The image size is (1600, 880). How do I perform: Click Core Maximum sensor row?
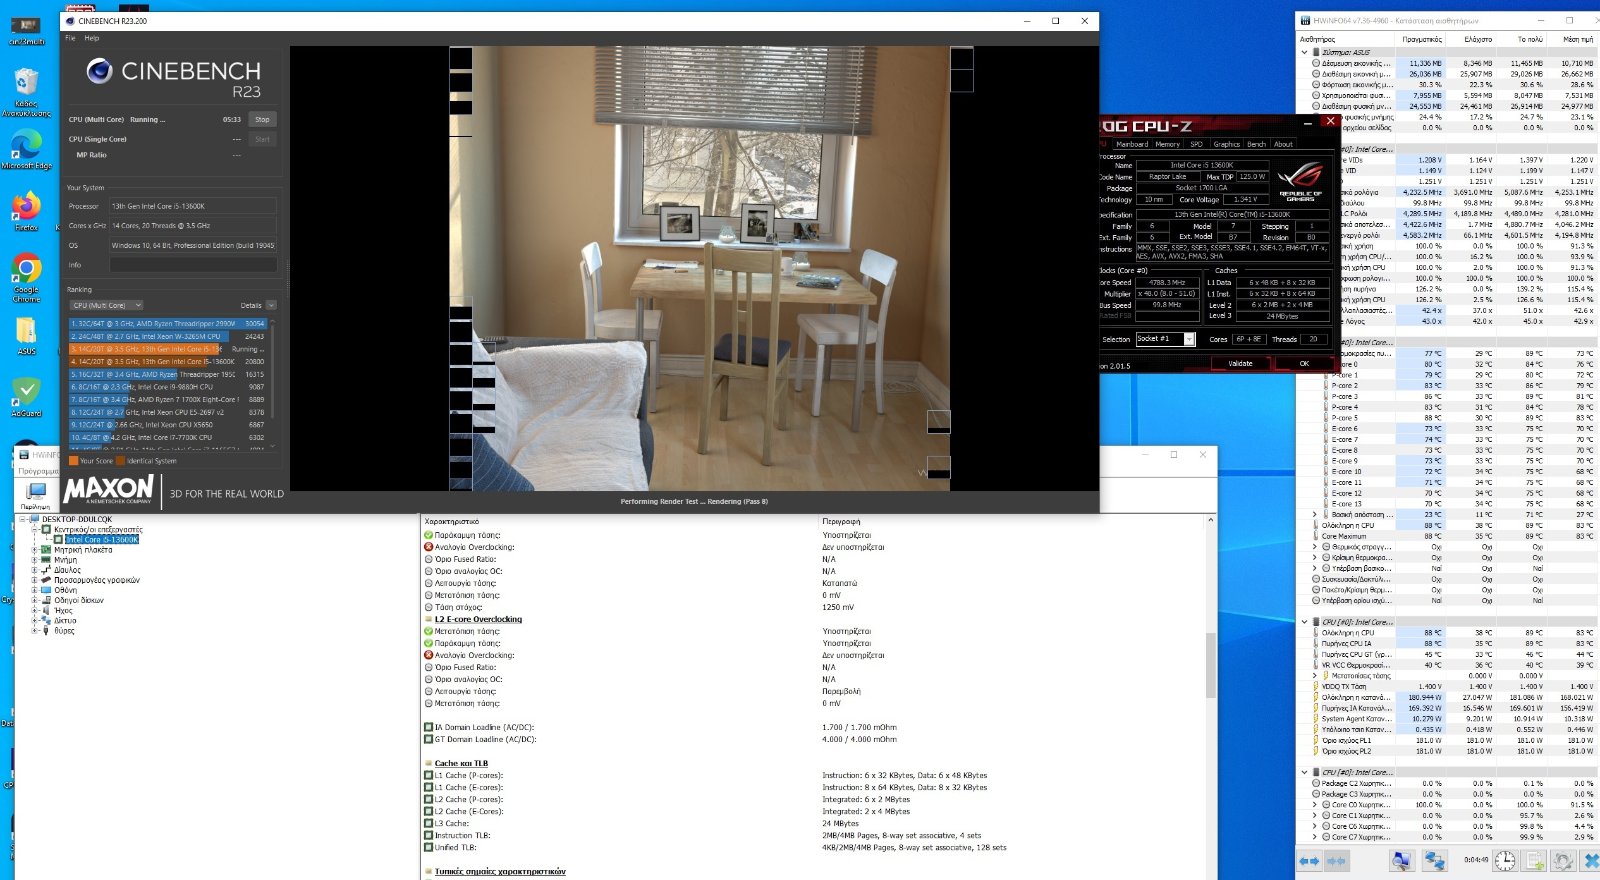(x=1447, y=536)
